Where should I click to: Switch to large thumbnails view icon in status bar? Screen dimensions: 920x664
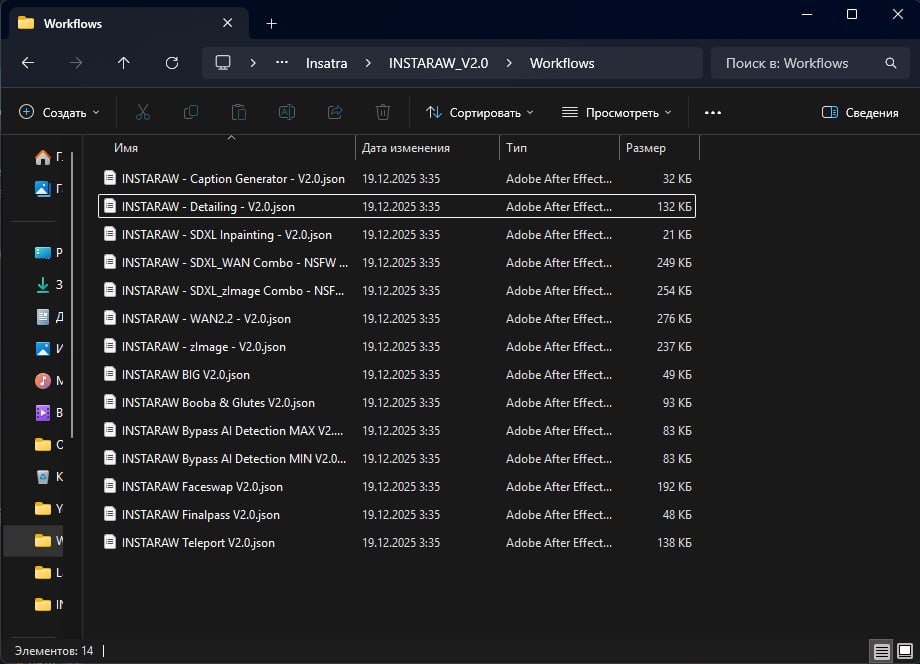(905, 651)
